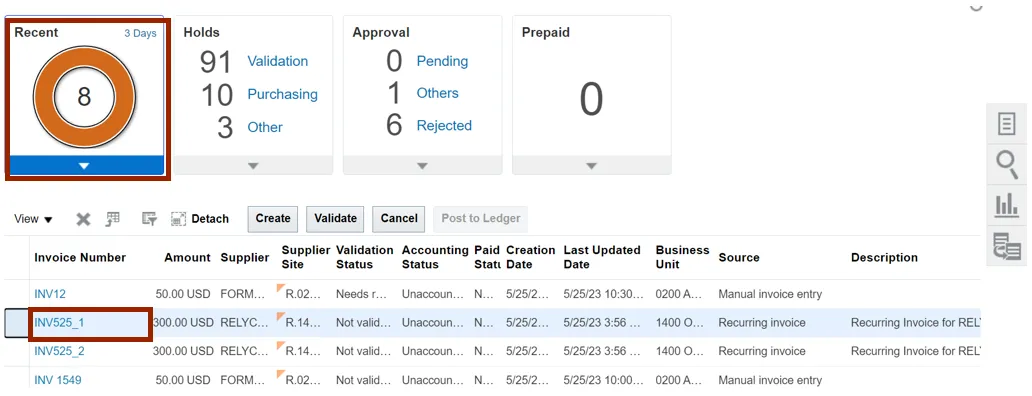Screen dimensions: 1032x396
Task: Click the query by example filter icon
Action: click(149, 219)
